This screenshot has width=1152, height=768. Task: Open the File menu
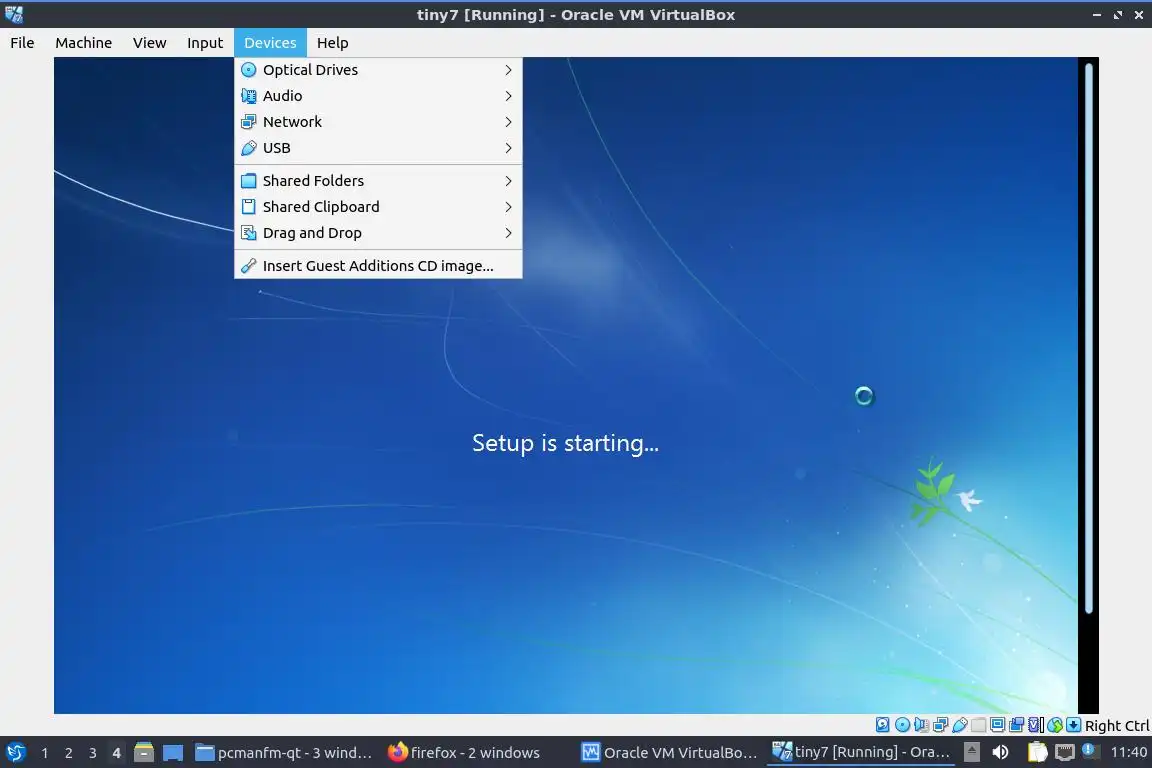[22, 43]
